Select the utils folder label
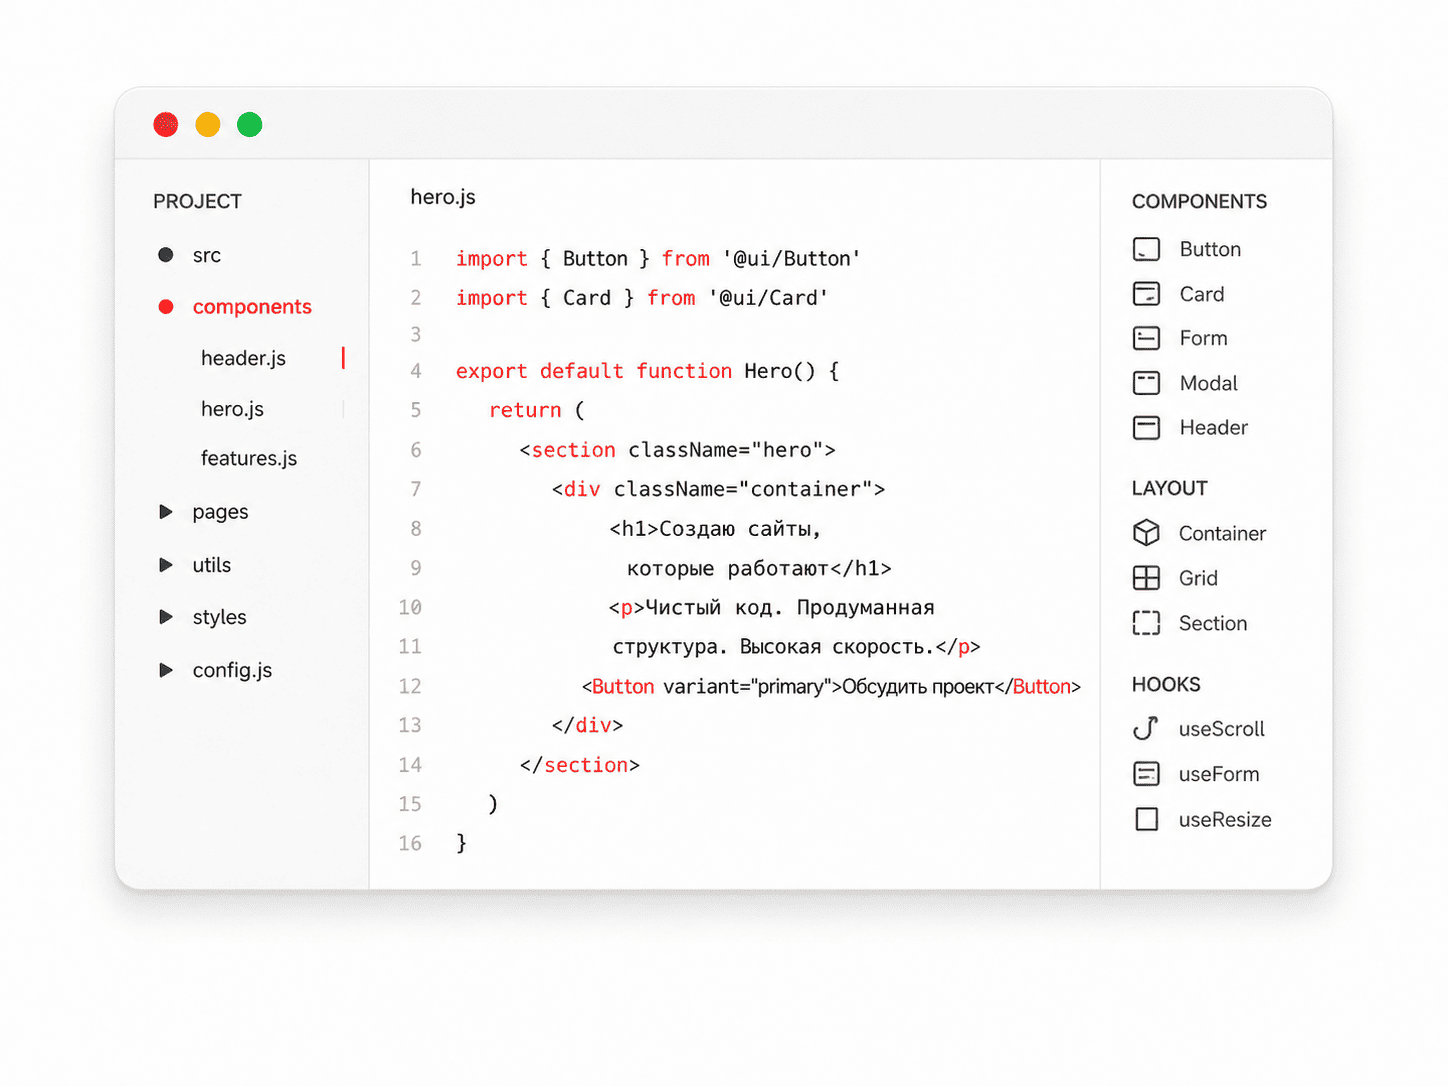 (211, 565)
